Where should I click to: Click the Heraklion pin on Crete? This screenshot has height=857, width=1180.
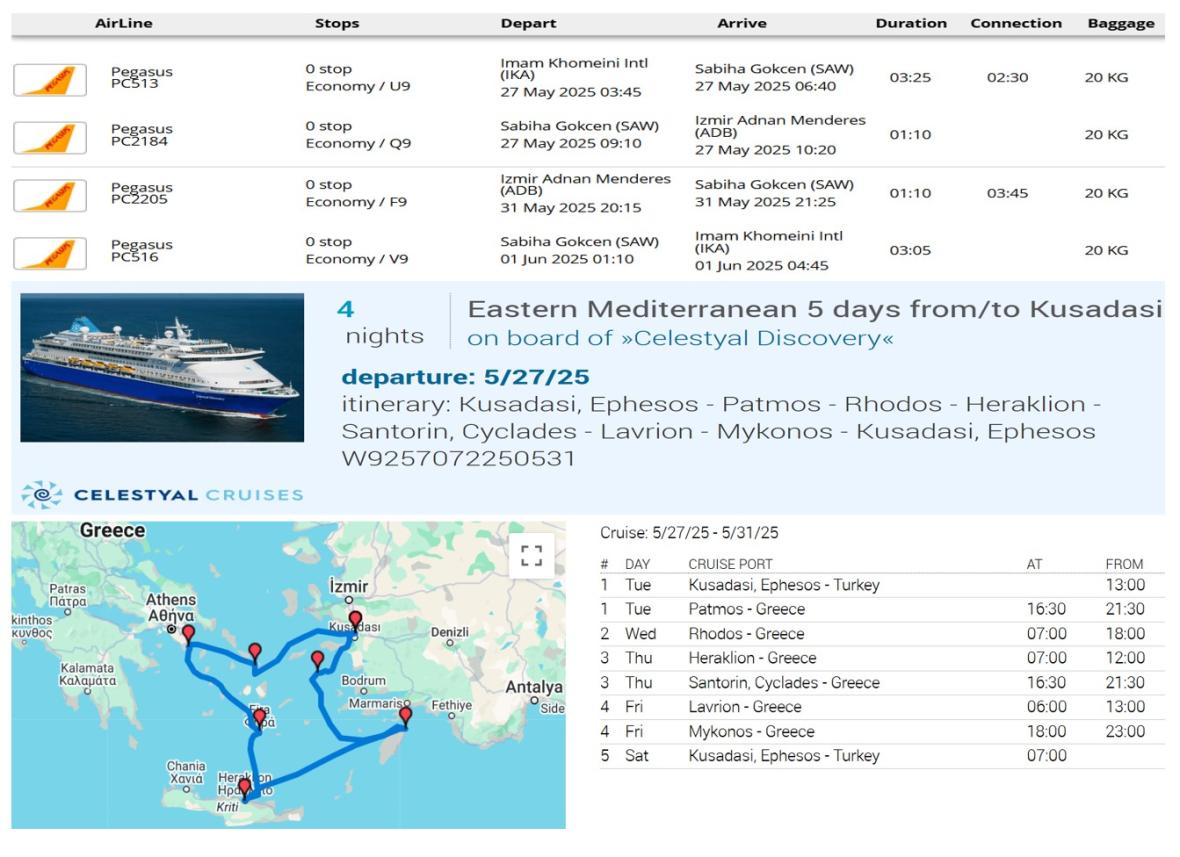click(244, 788)
